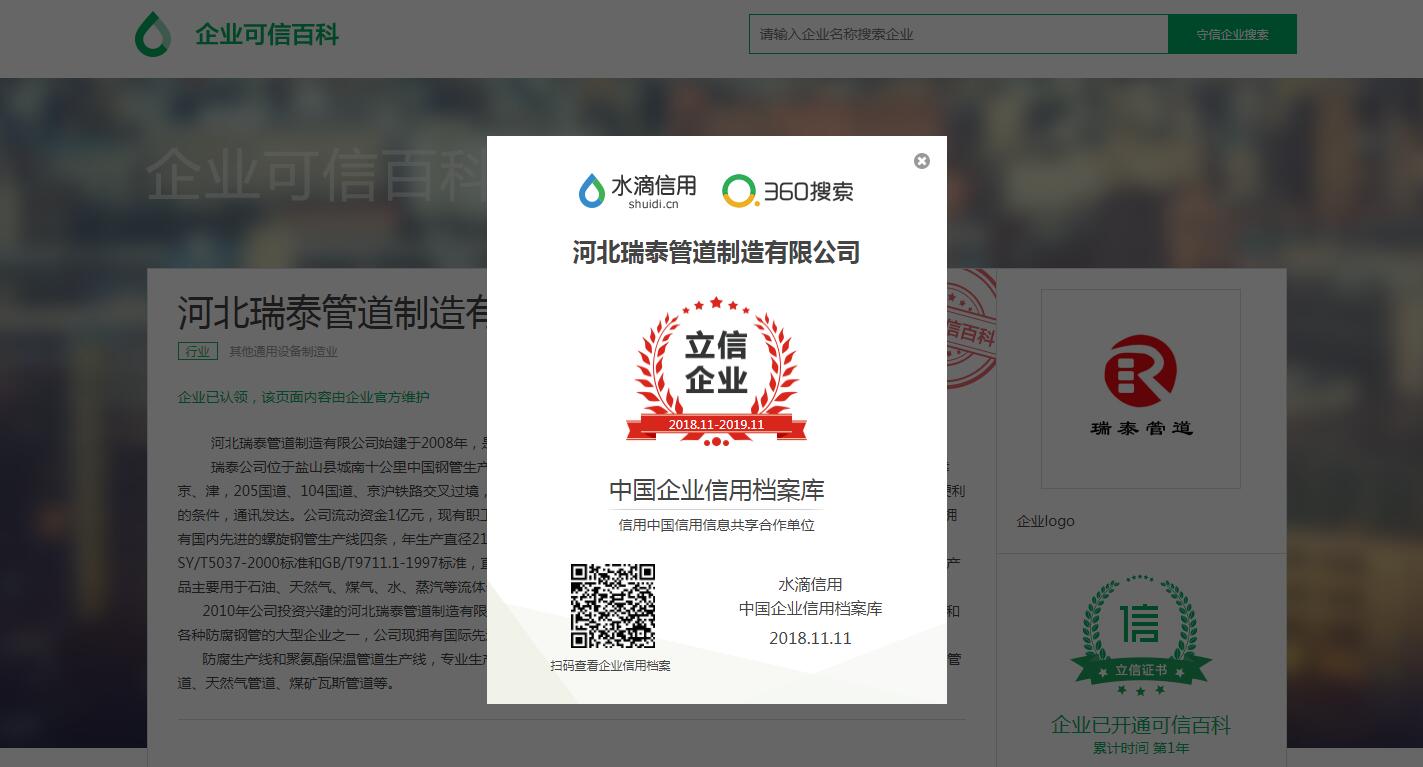Click the green 立信证书 badge icon
This screenshot has height=767, width=1423.
click(x=1141, y=636)
